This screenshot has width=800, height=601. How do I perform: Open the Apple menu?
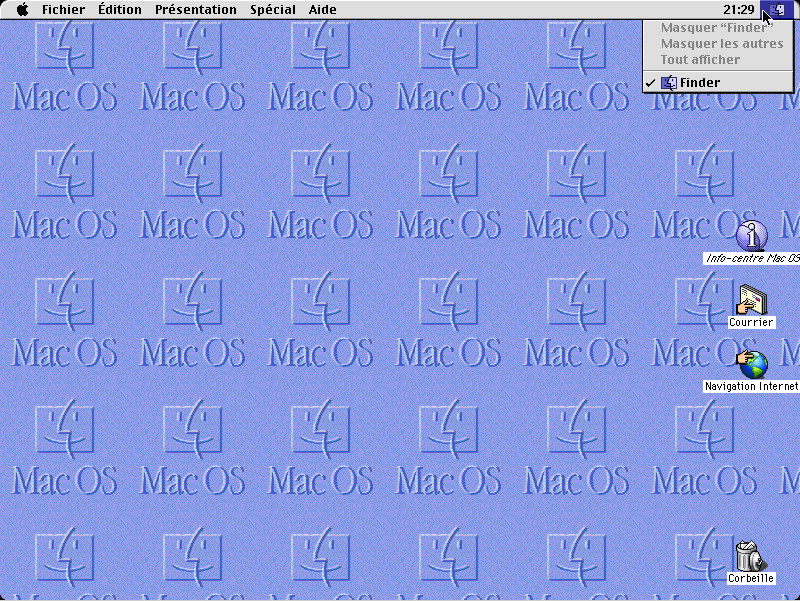coord(22,10)
